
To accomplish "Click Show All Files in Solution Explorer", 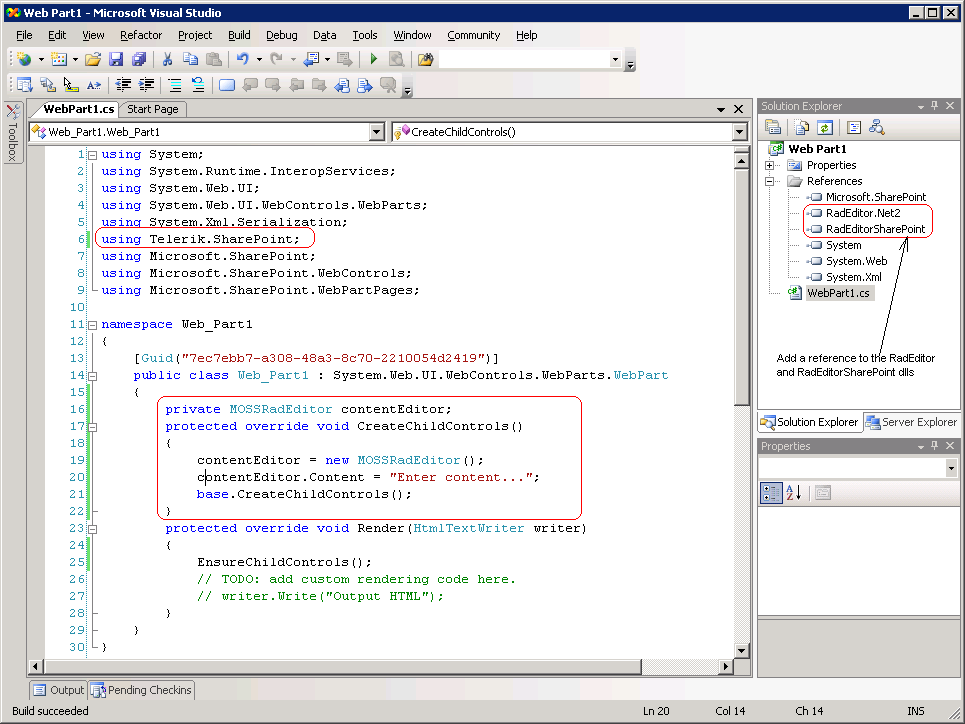I will point(801,127).
